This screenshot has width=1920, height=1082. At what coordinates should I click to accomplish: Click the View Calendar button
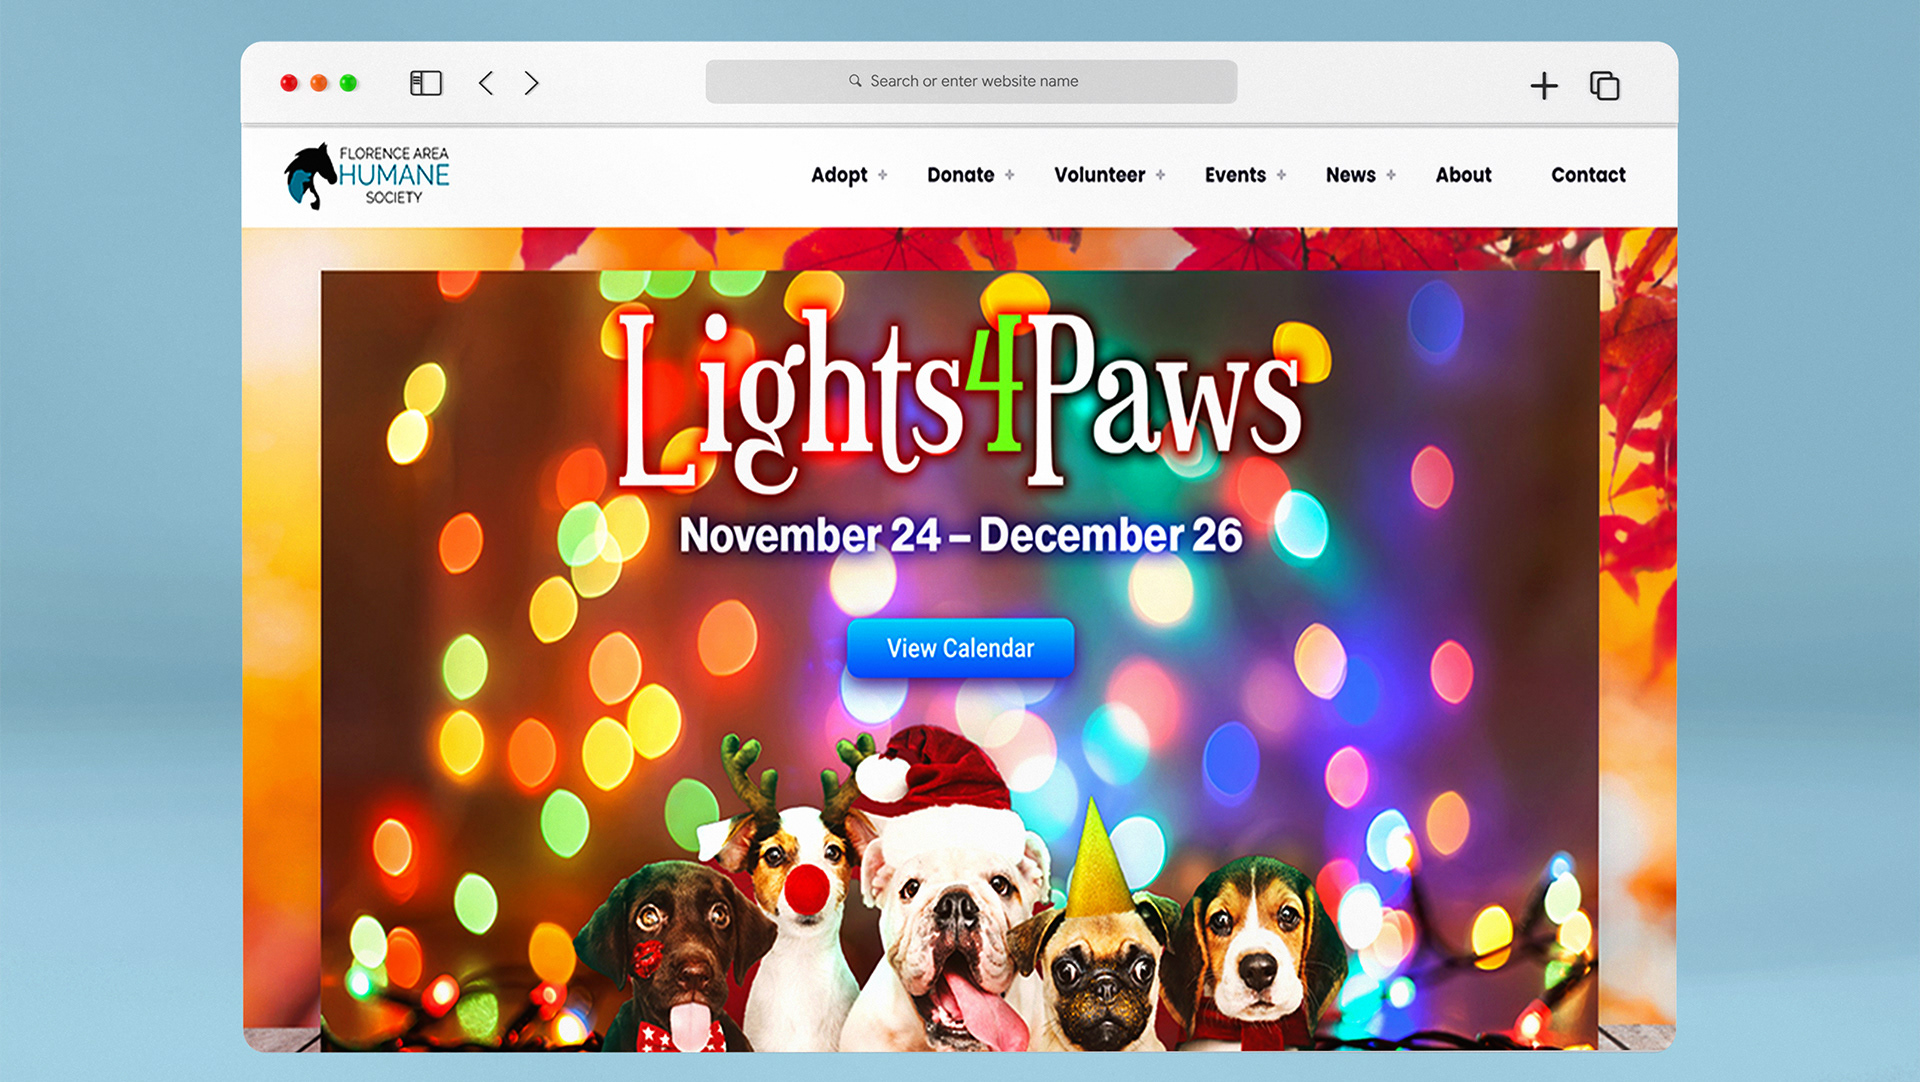point(960,648)
